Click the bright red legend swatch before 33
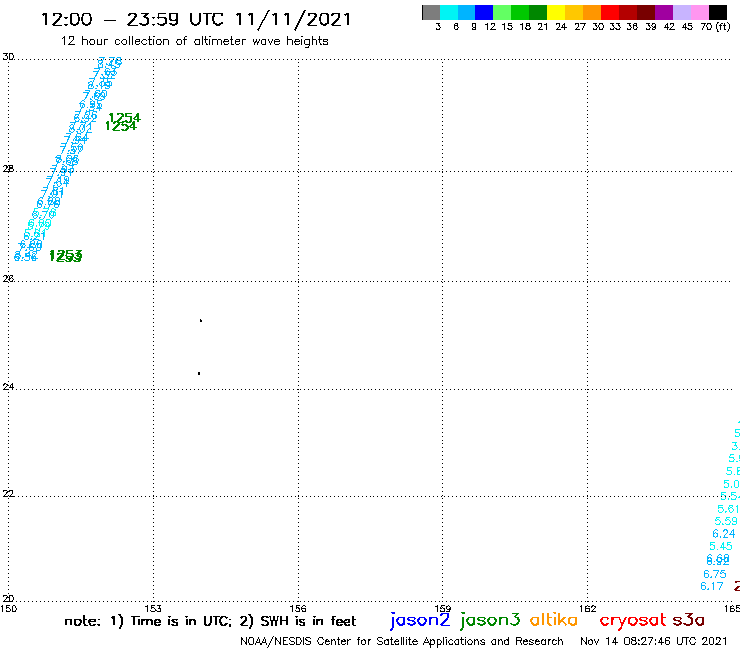 pos(610,12)
